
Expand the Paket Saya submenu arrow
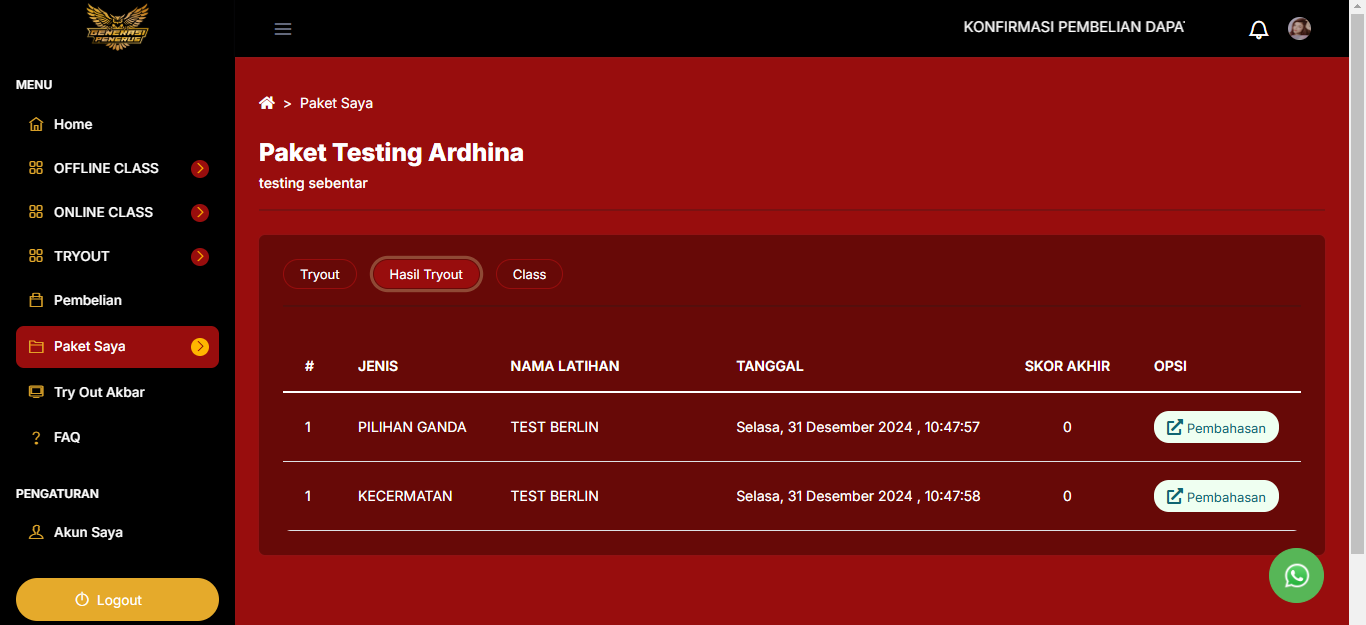click(200, 347)
